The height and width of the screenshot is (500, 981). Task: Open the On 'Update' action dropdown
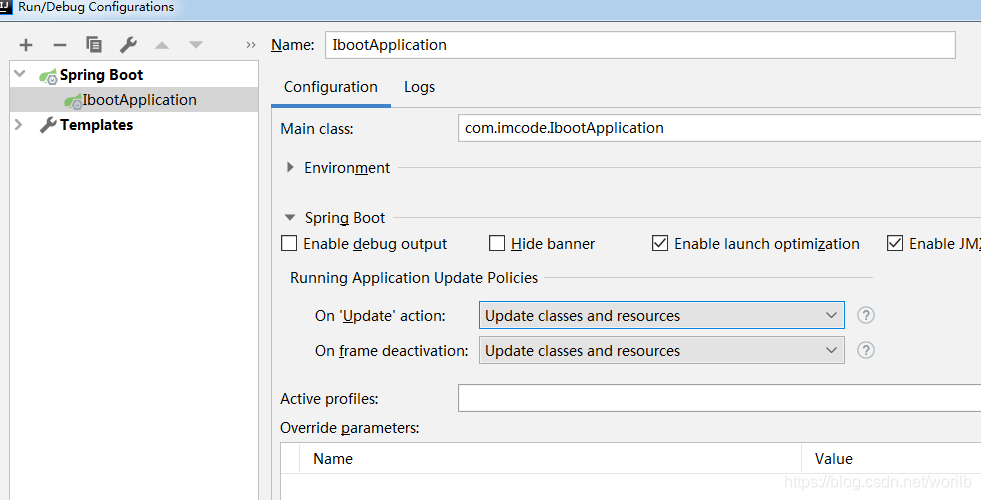coord(661,315)
